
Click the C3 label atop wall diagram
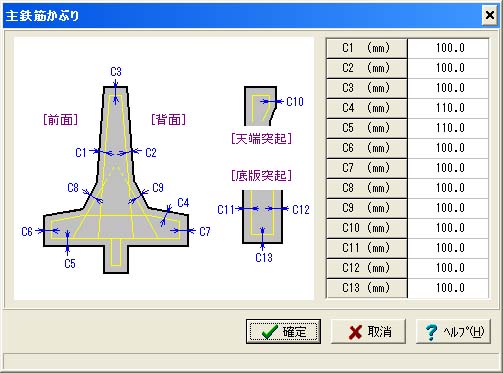[x=116, y=71]
